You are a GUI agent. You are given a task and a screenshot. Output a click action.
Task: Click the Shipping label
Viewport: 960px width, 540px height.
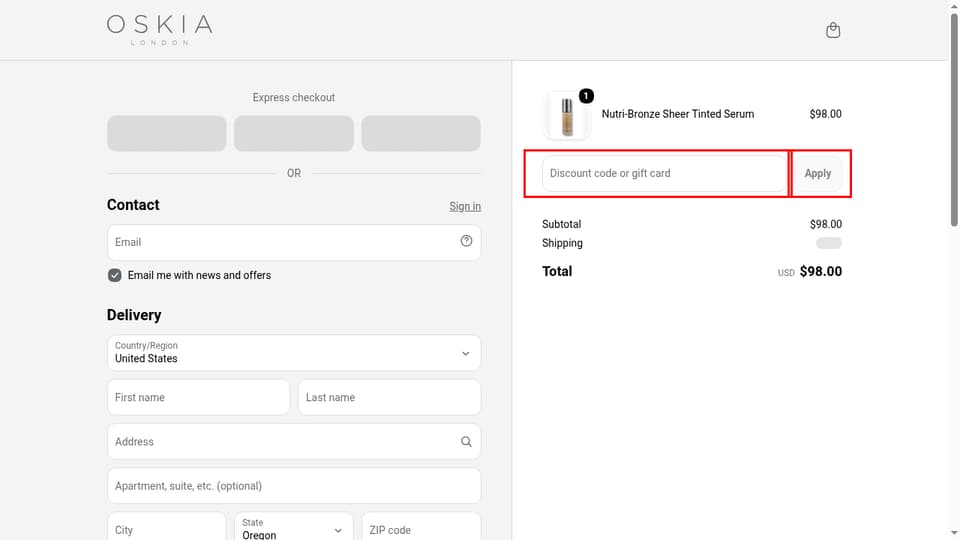(562, 243)
